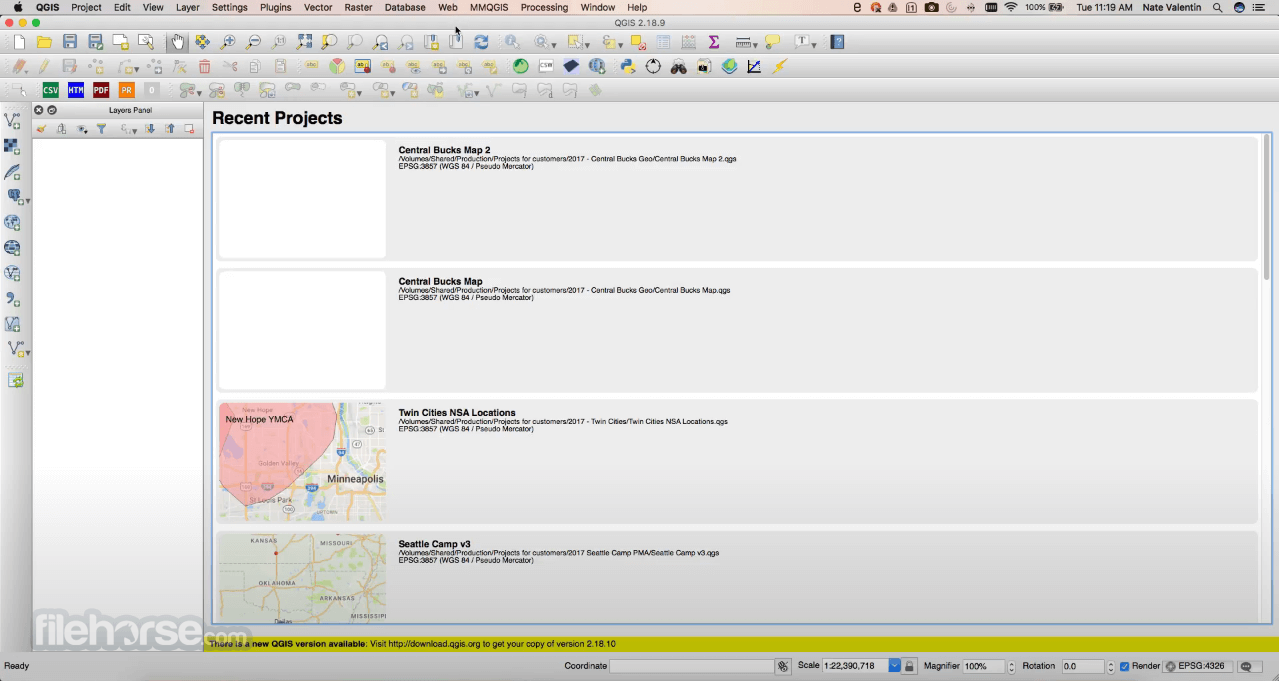This screenshot has width=1279, height=681.
Task: Open the Plugins menu
Action: click(275, 7)
